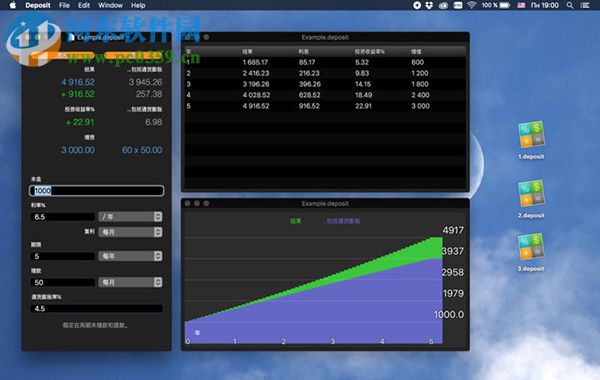Click the "3 945.26" inflation-adjusted result
The height and width of the screenshot is (380, 600).
point(145,82)
